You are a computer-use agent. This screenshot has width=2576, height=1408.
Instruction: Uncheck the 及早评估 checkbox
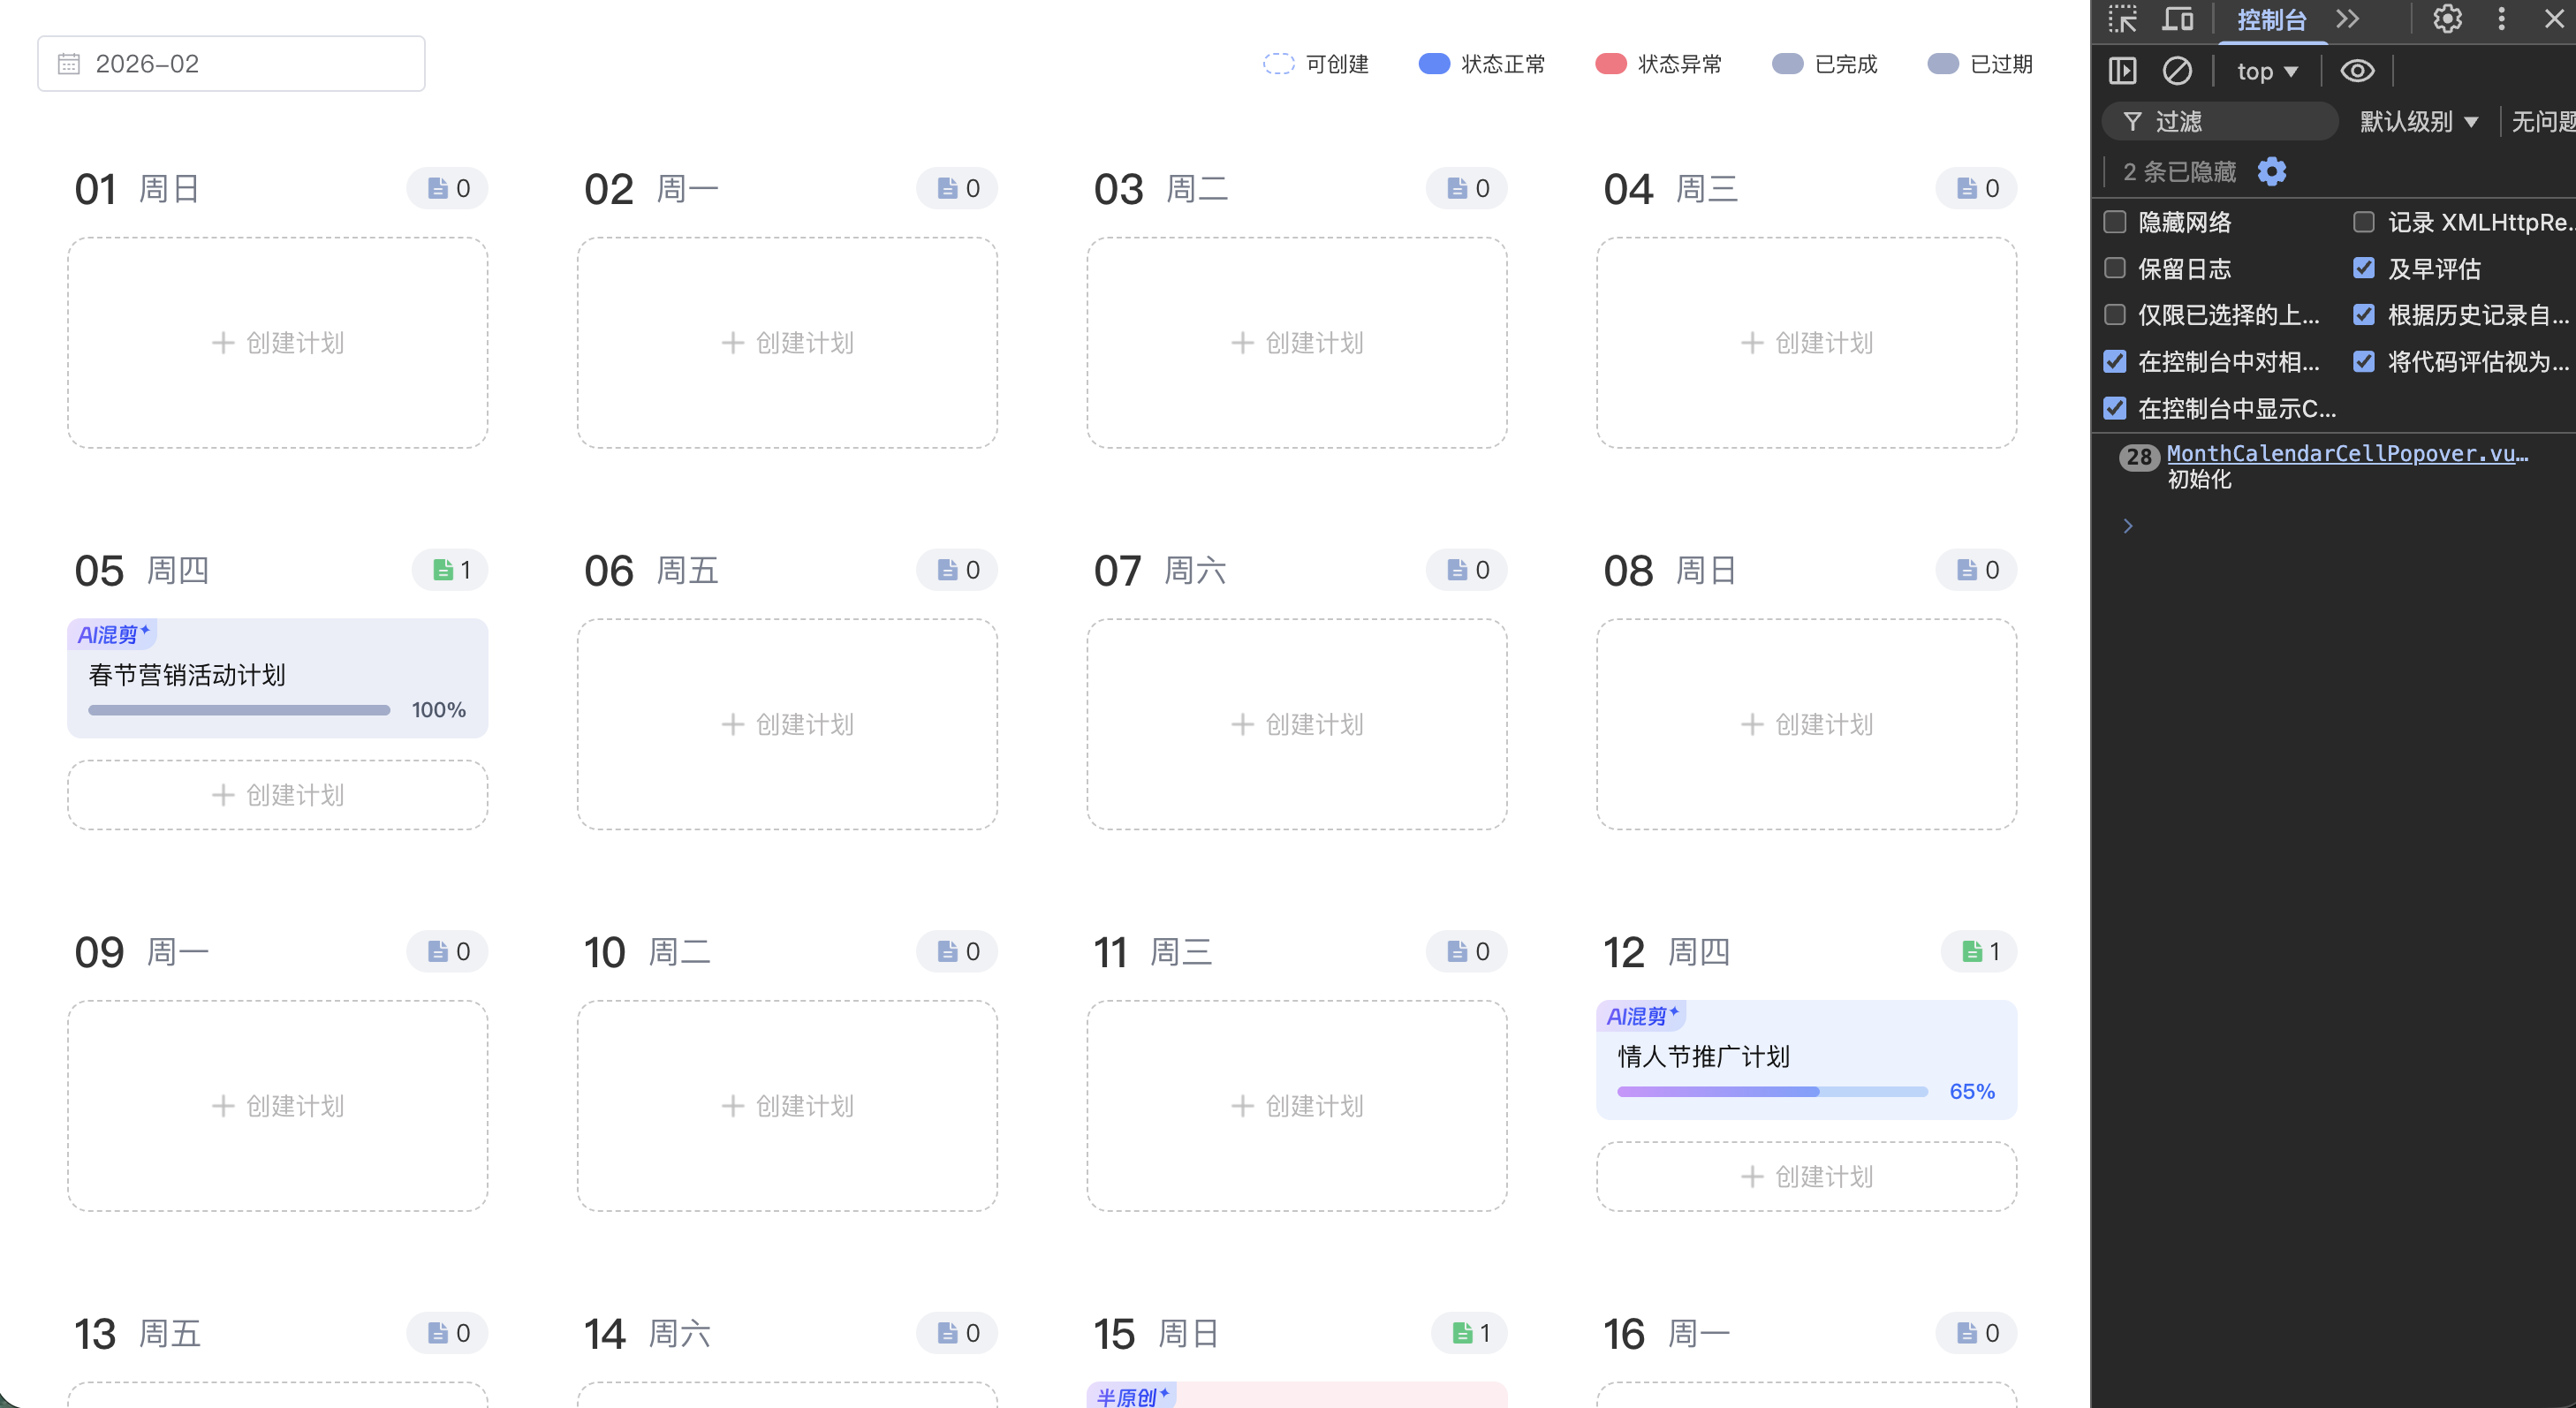(2364, 268)
